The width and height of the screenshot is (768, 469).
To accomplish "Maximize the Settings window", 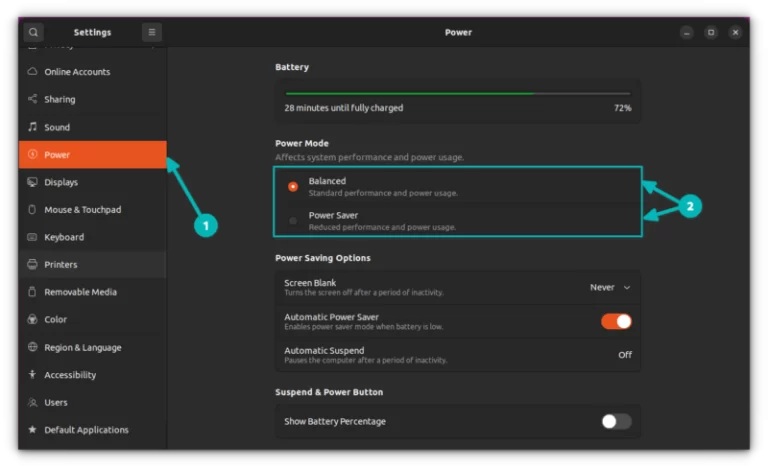I will click(x=711, y=32).
